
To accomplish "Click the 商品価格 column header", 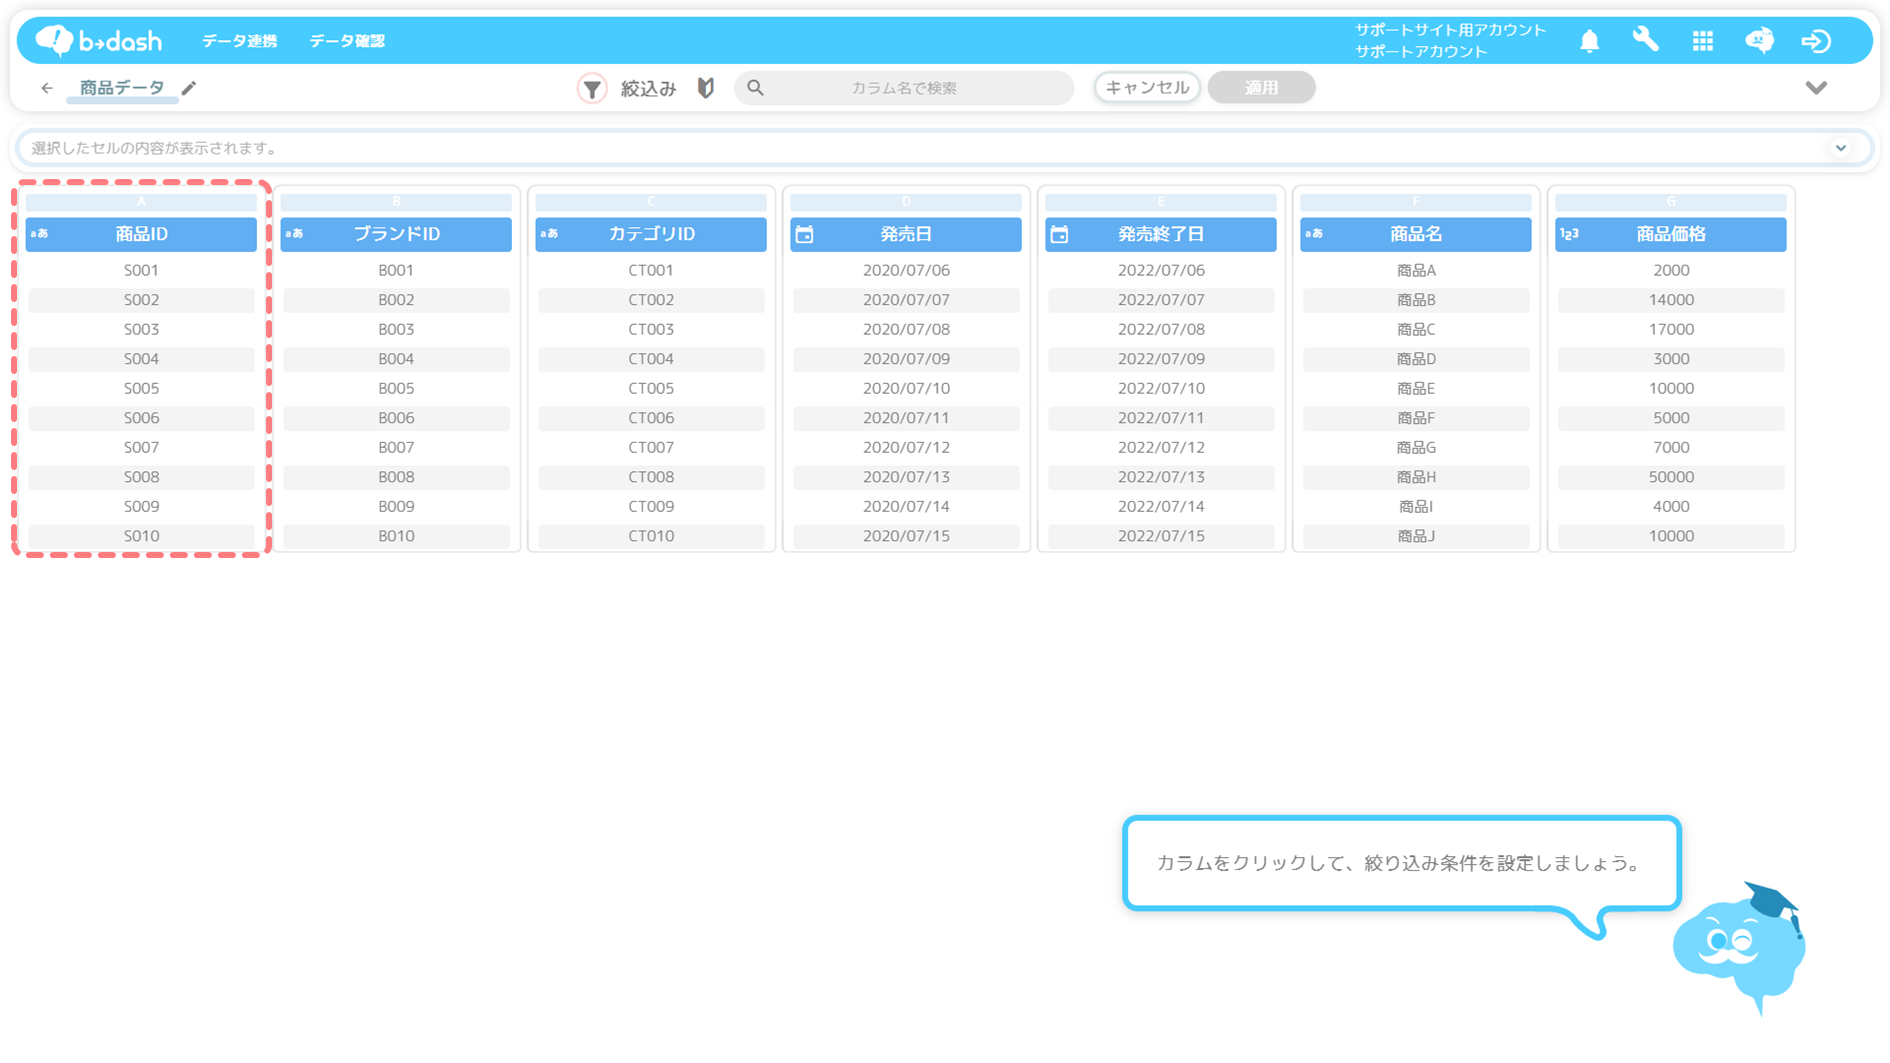I will click(x=1670, y=234).
